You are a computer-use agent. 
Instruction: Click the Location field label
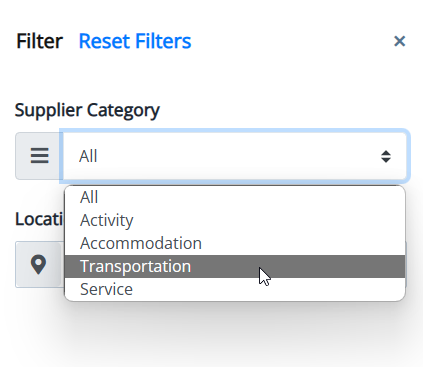[x=39, y=219]
